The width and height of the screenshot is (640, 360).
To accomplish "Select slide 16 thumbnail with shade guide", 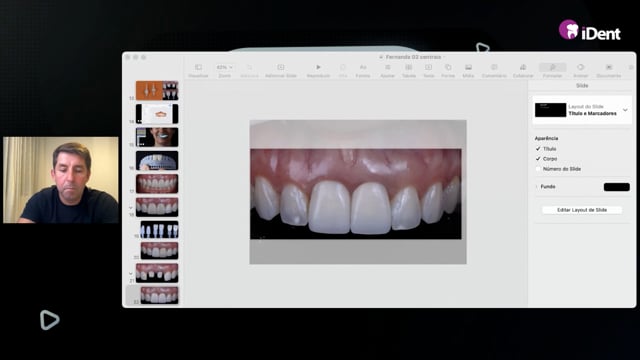I will (x=157, y=160).
